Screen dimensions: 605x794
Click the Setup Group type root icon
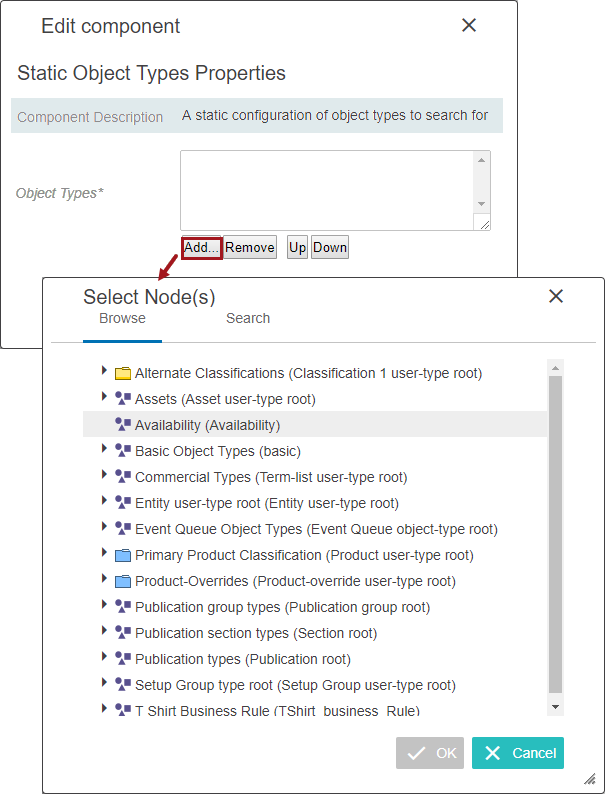coord(123,685)
